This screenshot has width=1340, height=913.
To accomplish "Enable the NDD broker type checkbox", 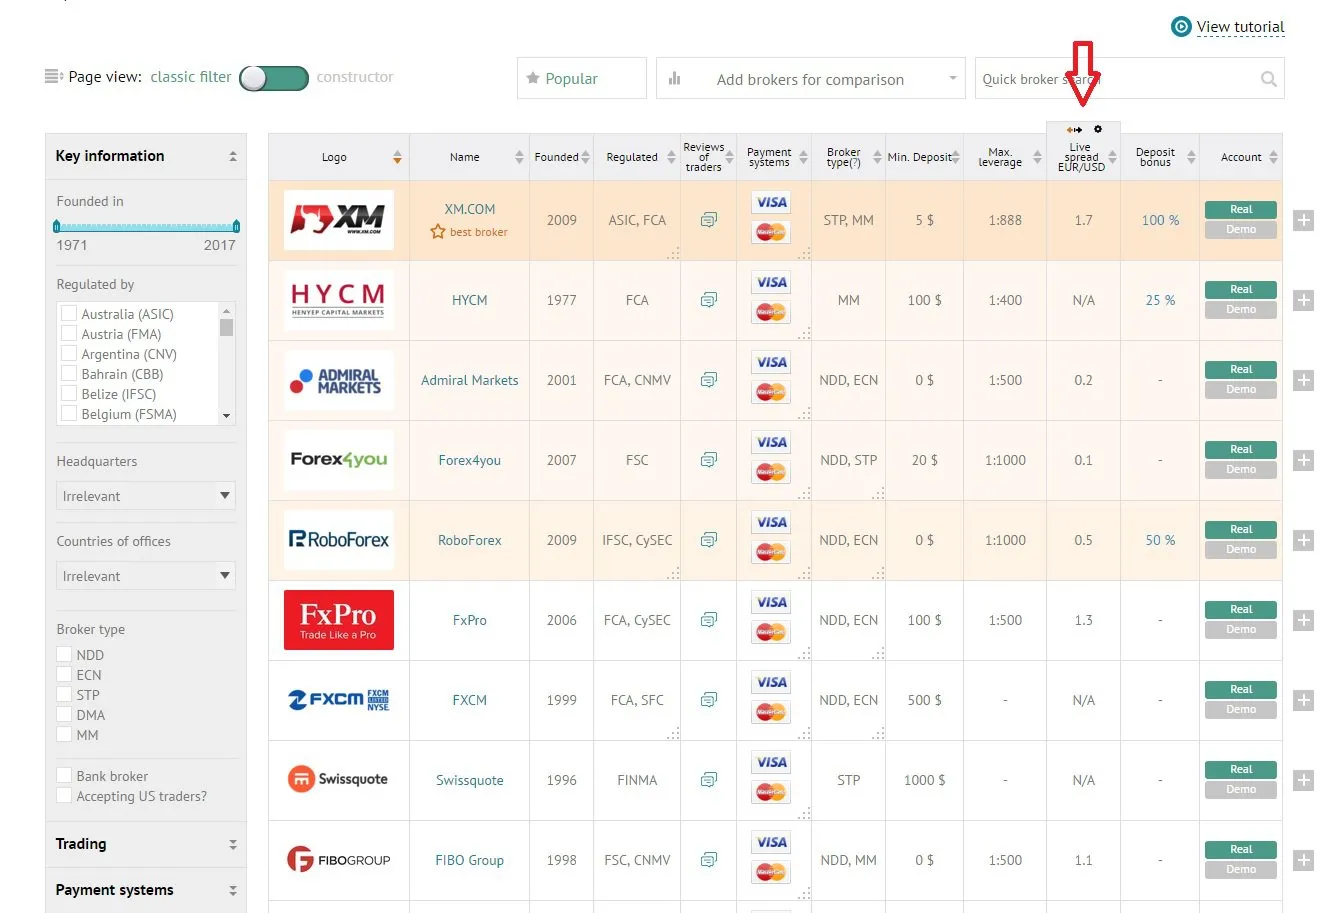I will click(x=65, y=654).
